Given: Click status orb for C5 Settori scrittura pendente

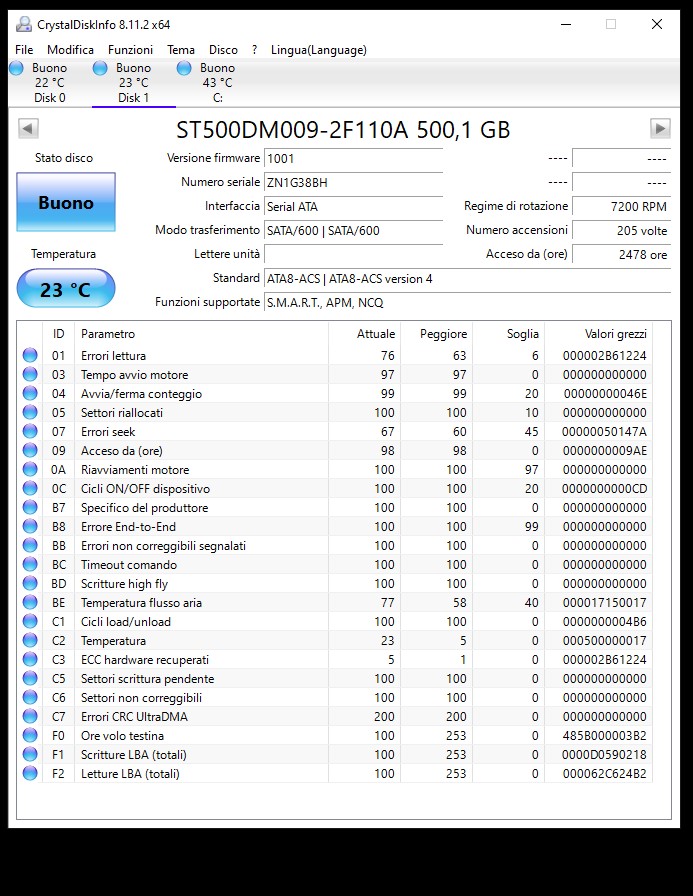Looking at the screenshot, I should point(30,678).
